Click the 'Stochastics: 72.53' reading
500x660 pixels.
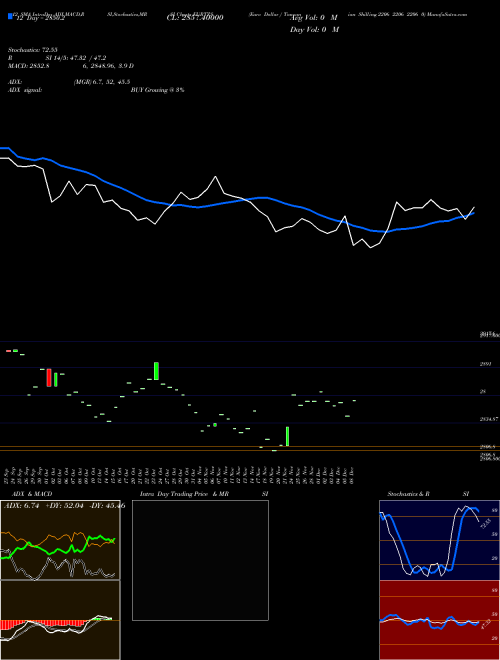click(x=33, y=50)
